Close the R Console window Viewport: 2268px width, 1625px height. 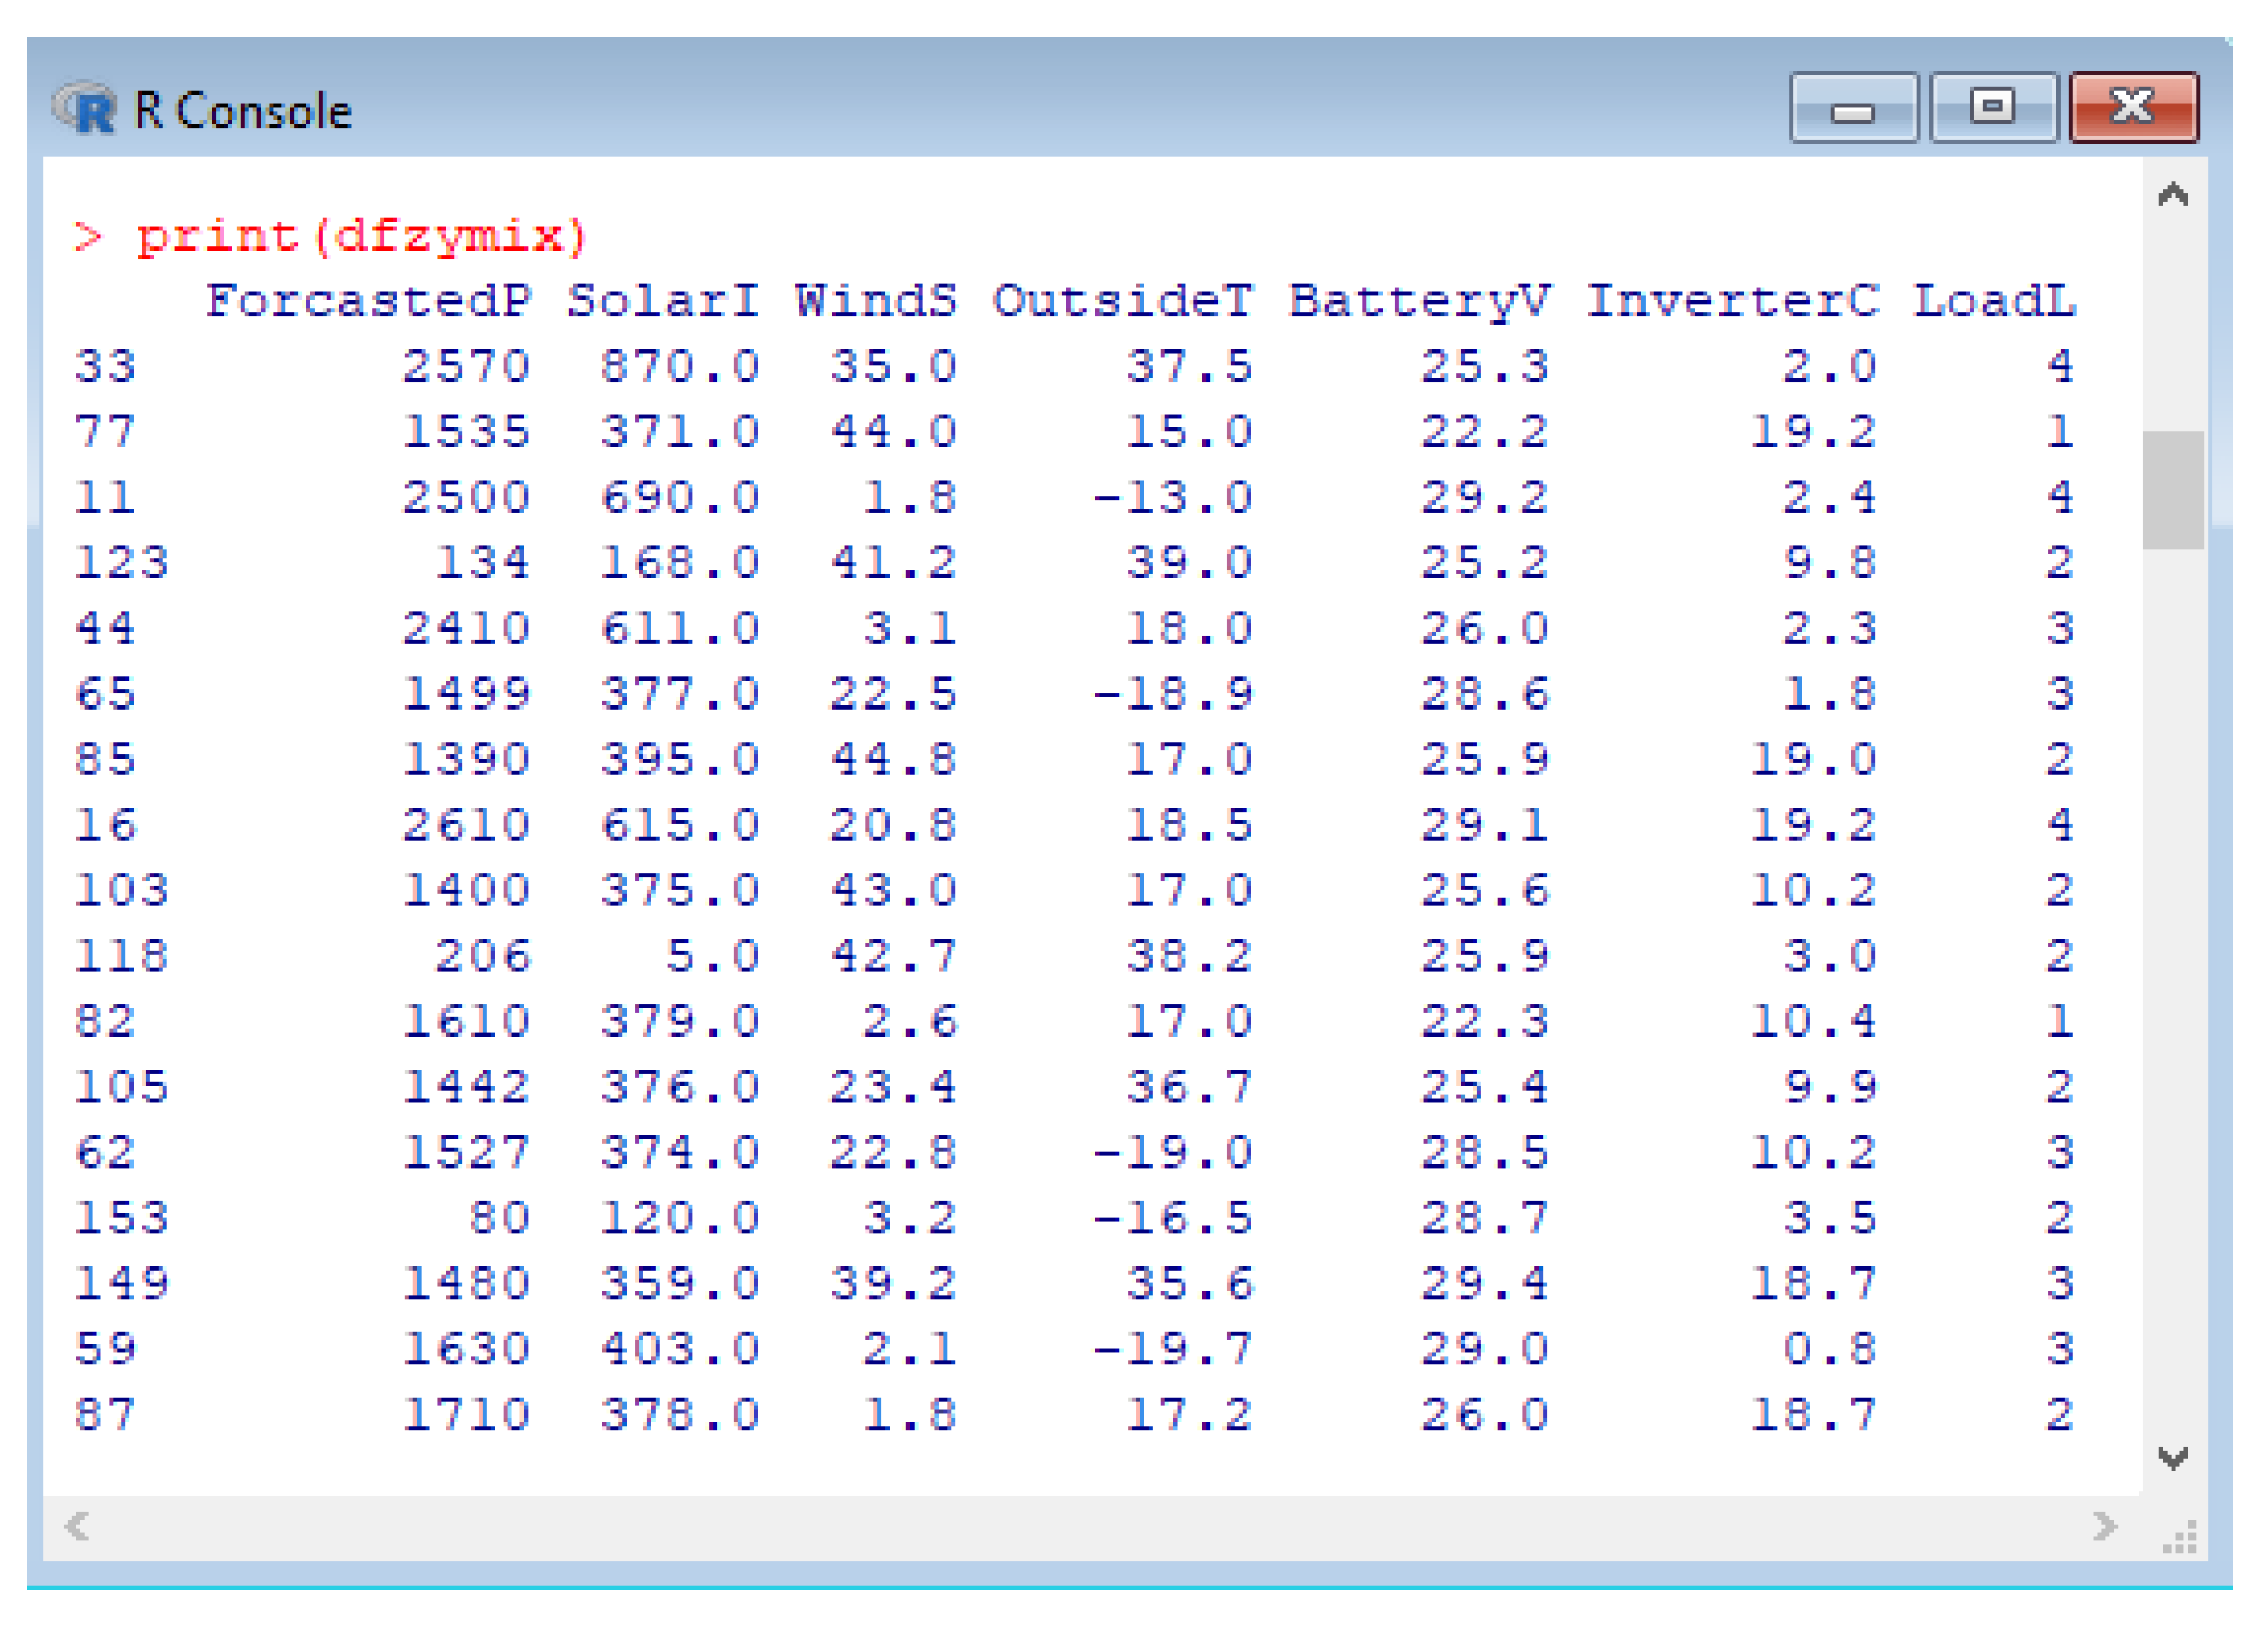[x=2133, y=108]
